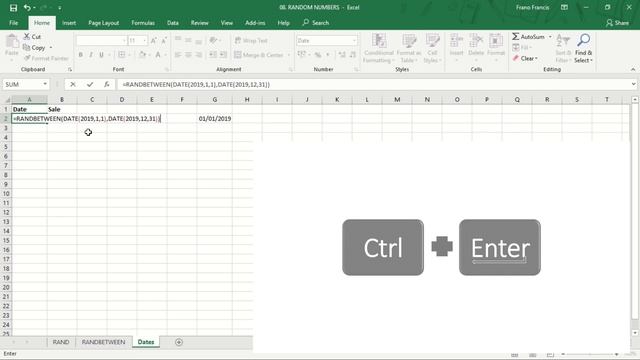The image size is (640, 360).
Task: Cancel the formula entry with the X button
Action: click(x=73, y=84)
